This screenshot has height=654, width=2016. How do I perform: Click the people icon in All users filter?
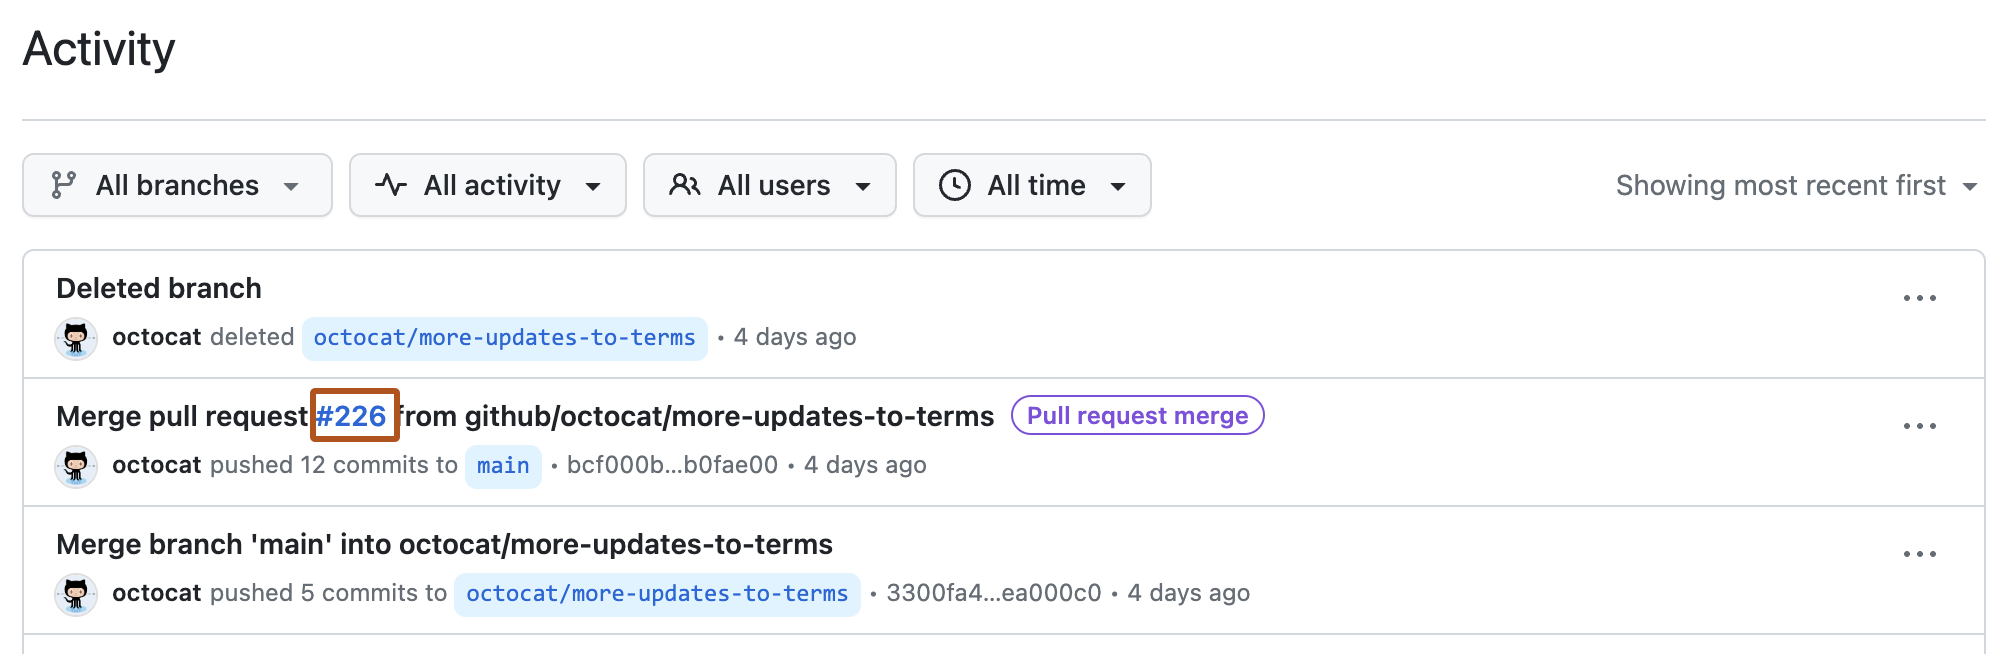pyautogui.click(x=686, y=185)
